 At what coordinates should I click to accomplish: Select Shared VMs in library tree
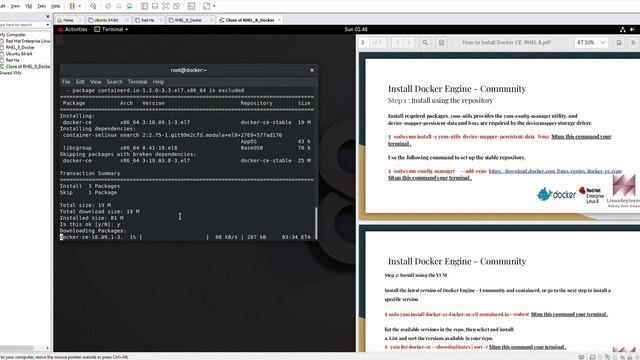pos(11,73)
